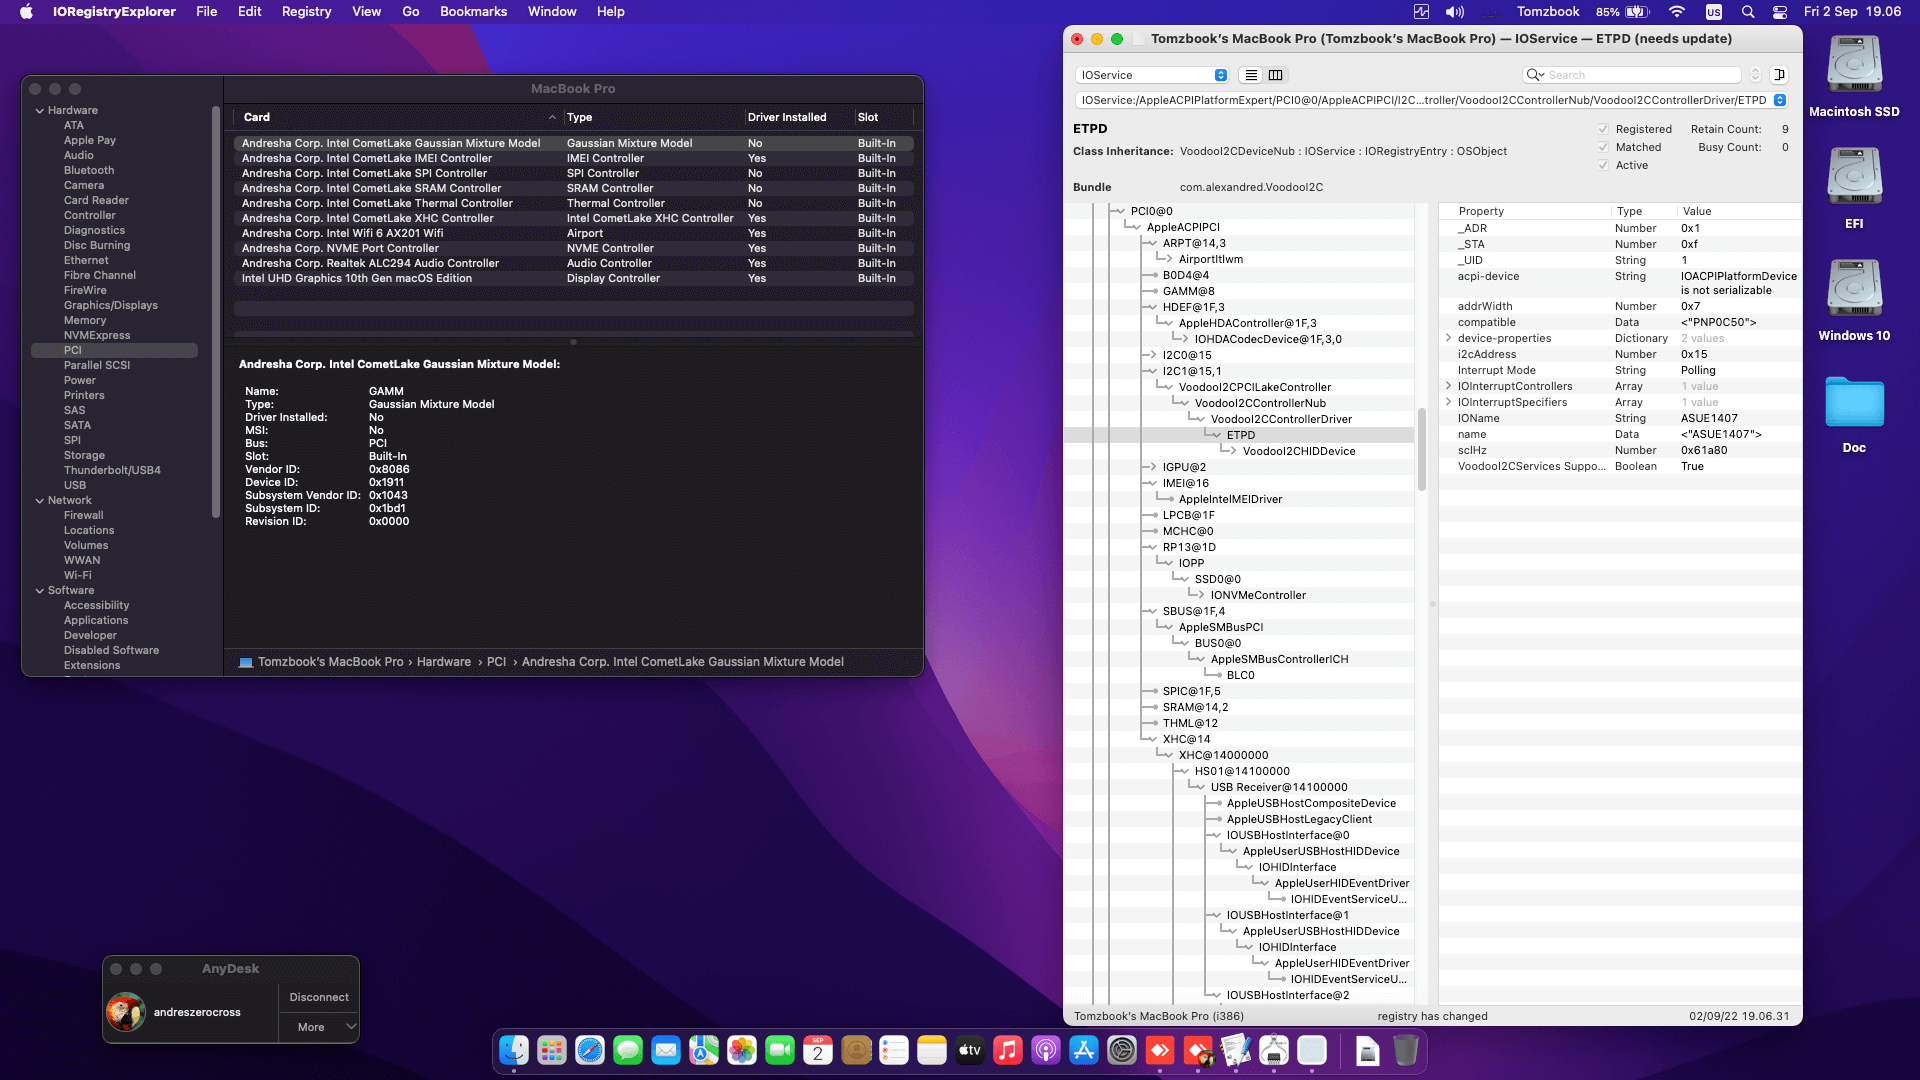Expand the device-properties dictionary row
The width and height of the screenshot is (1920, 1080).
pos(1448,338)
